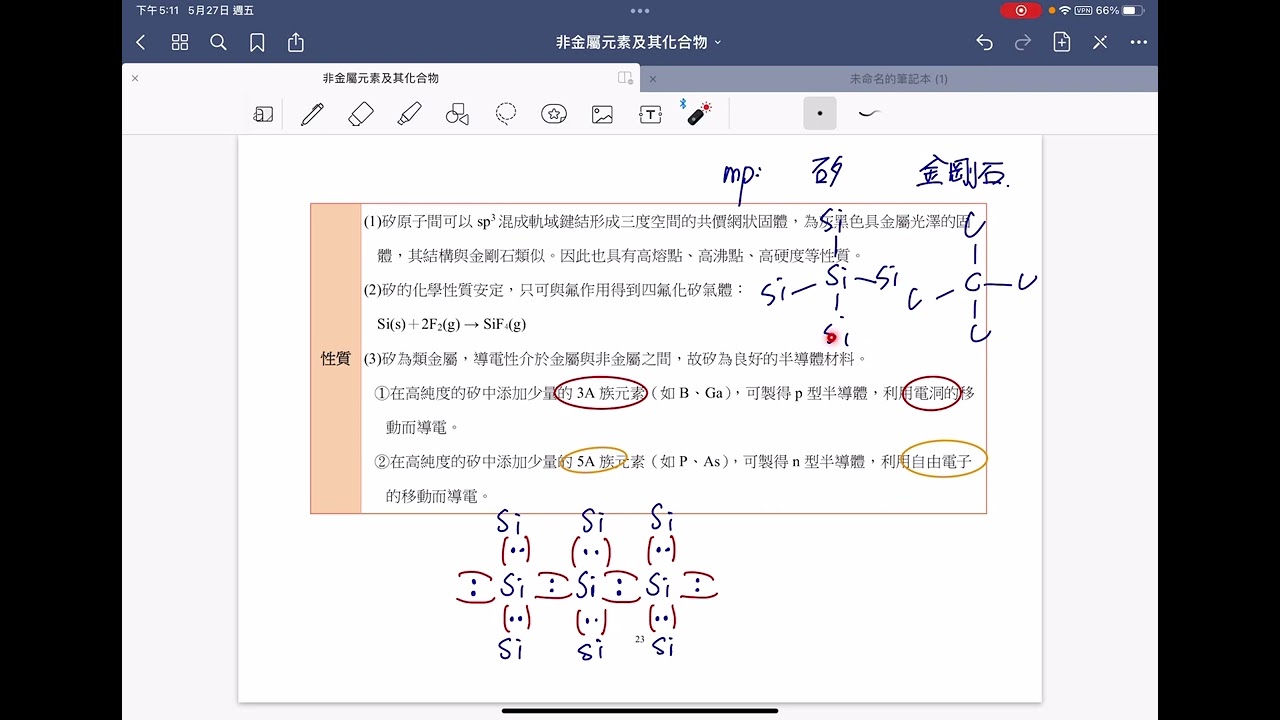Select the Pen tool
This screenshot has height=720, width=1280.
(312, 114)
